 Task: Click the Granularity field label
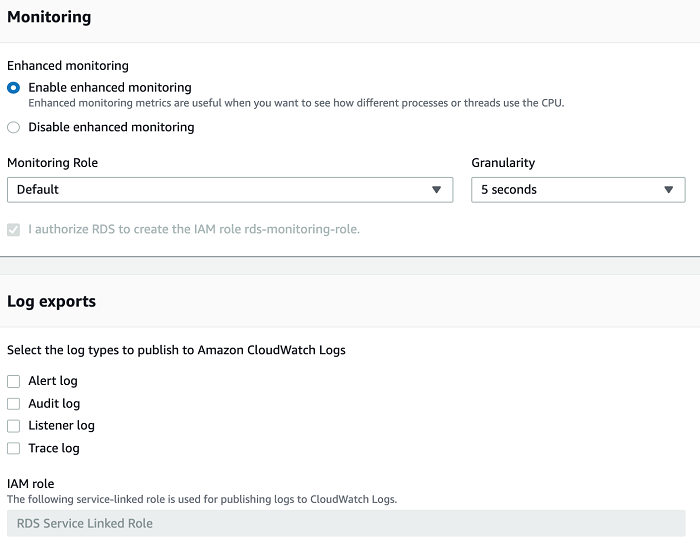click(503, 163)
